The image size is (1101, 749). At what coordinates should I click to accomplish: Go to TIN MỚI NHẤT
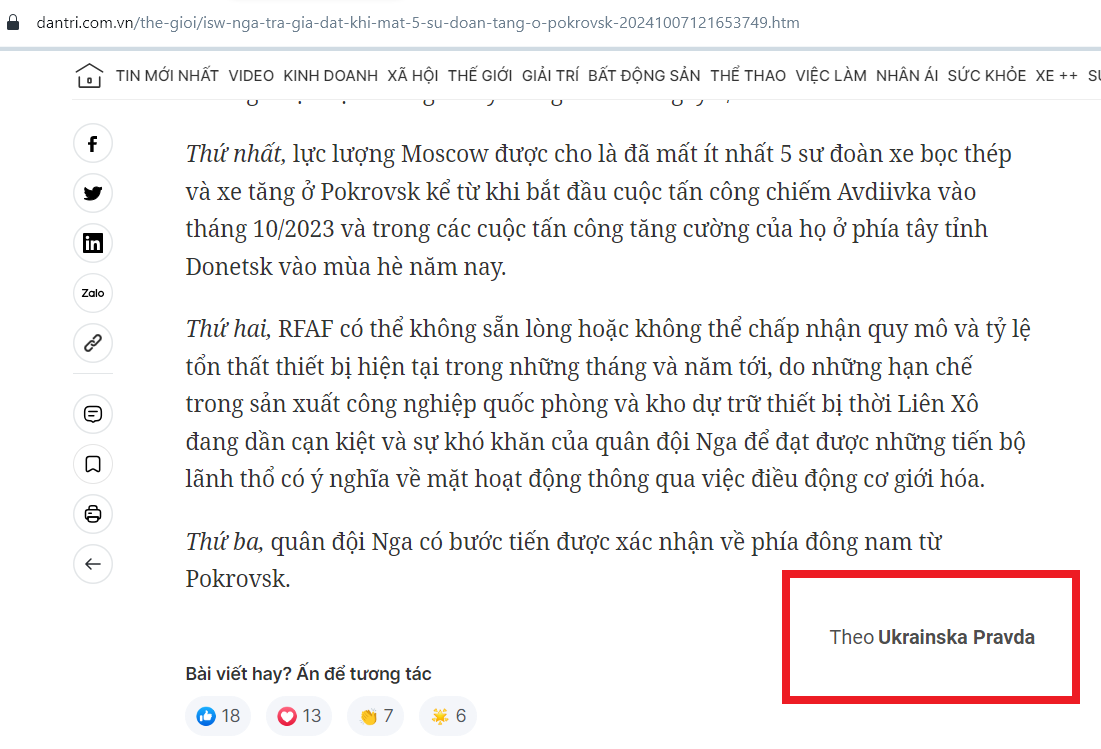167,76
